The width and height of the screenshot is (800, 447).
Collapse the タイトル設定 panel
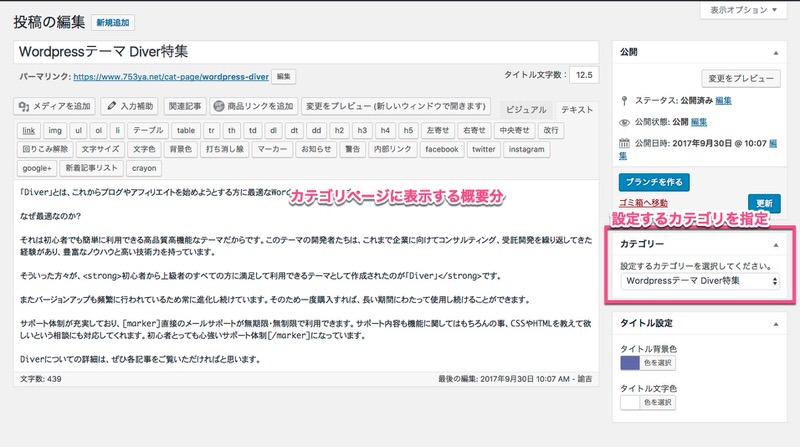(x=776, y=324)
